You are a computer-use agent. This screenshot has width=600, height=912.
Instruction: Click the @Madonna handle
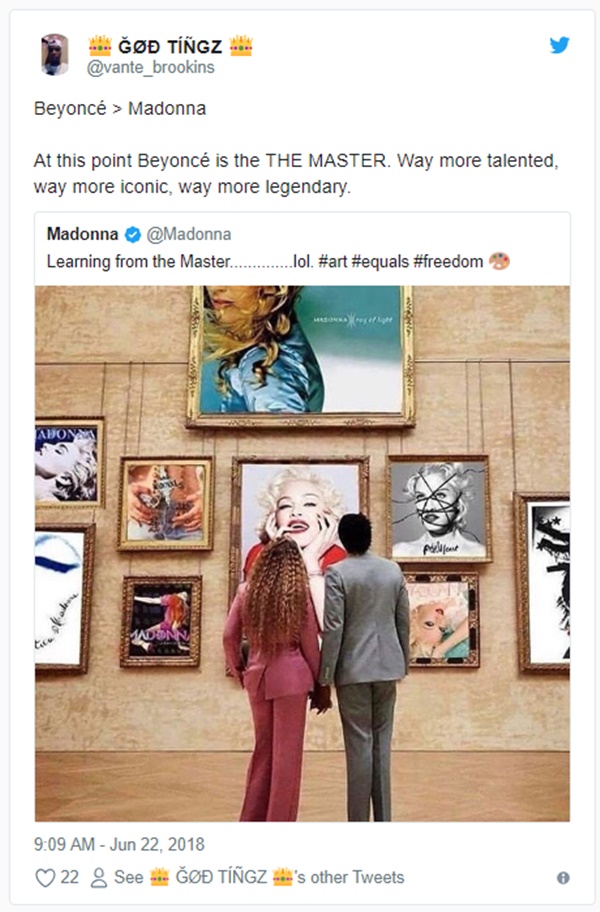189,234
